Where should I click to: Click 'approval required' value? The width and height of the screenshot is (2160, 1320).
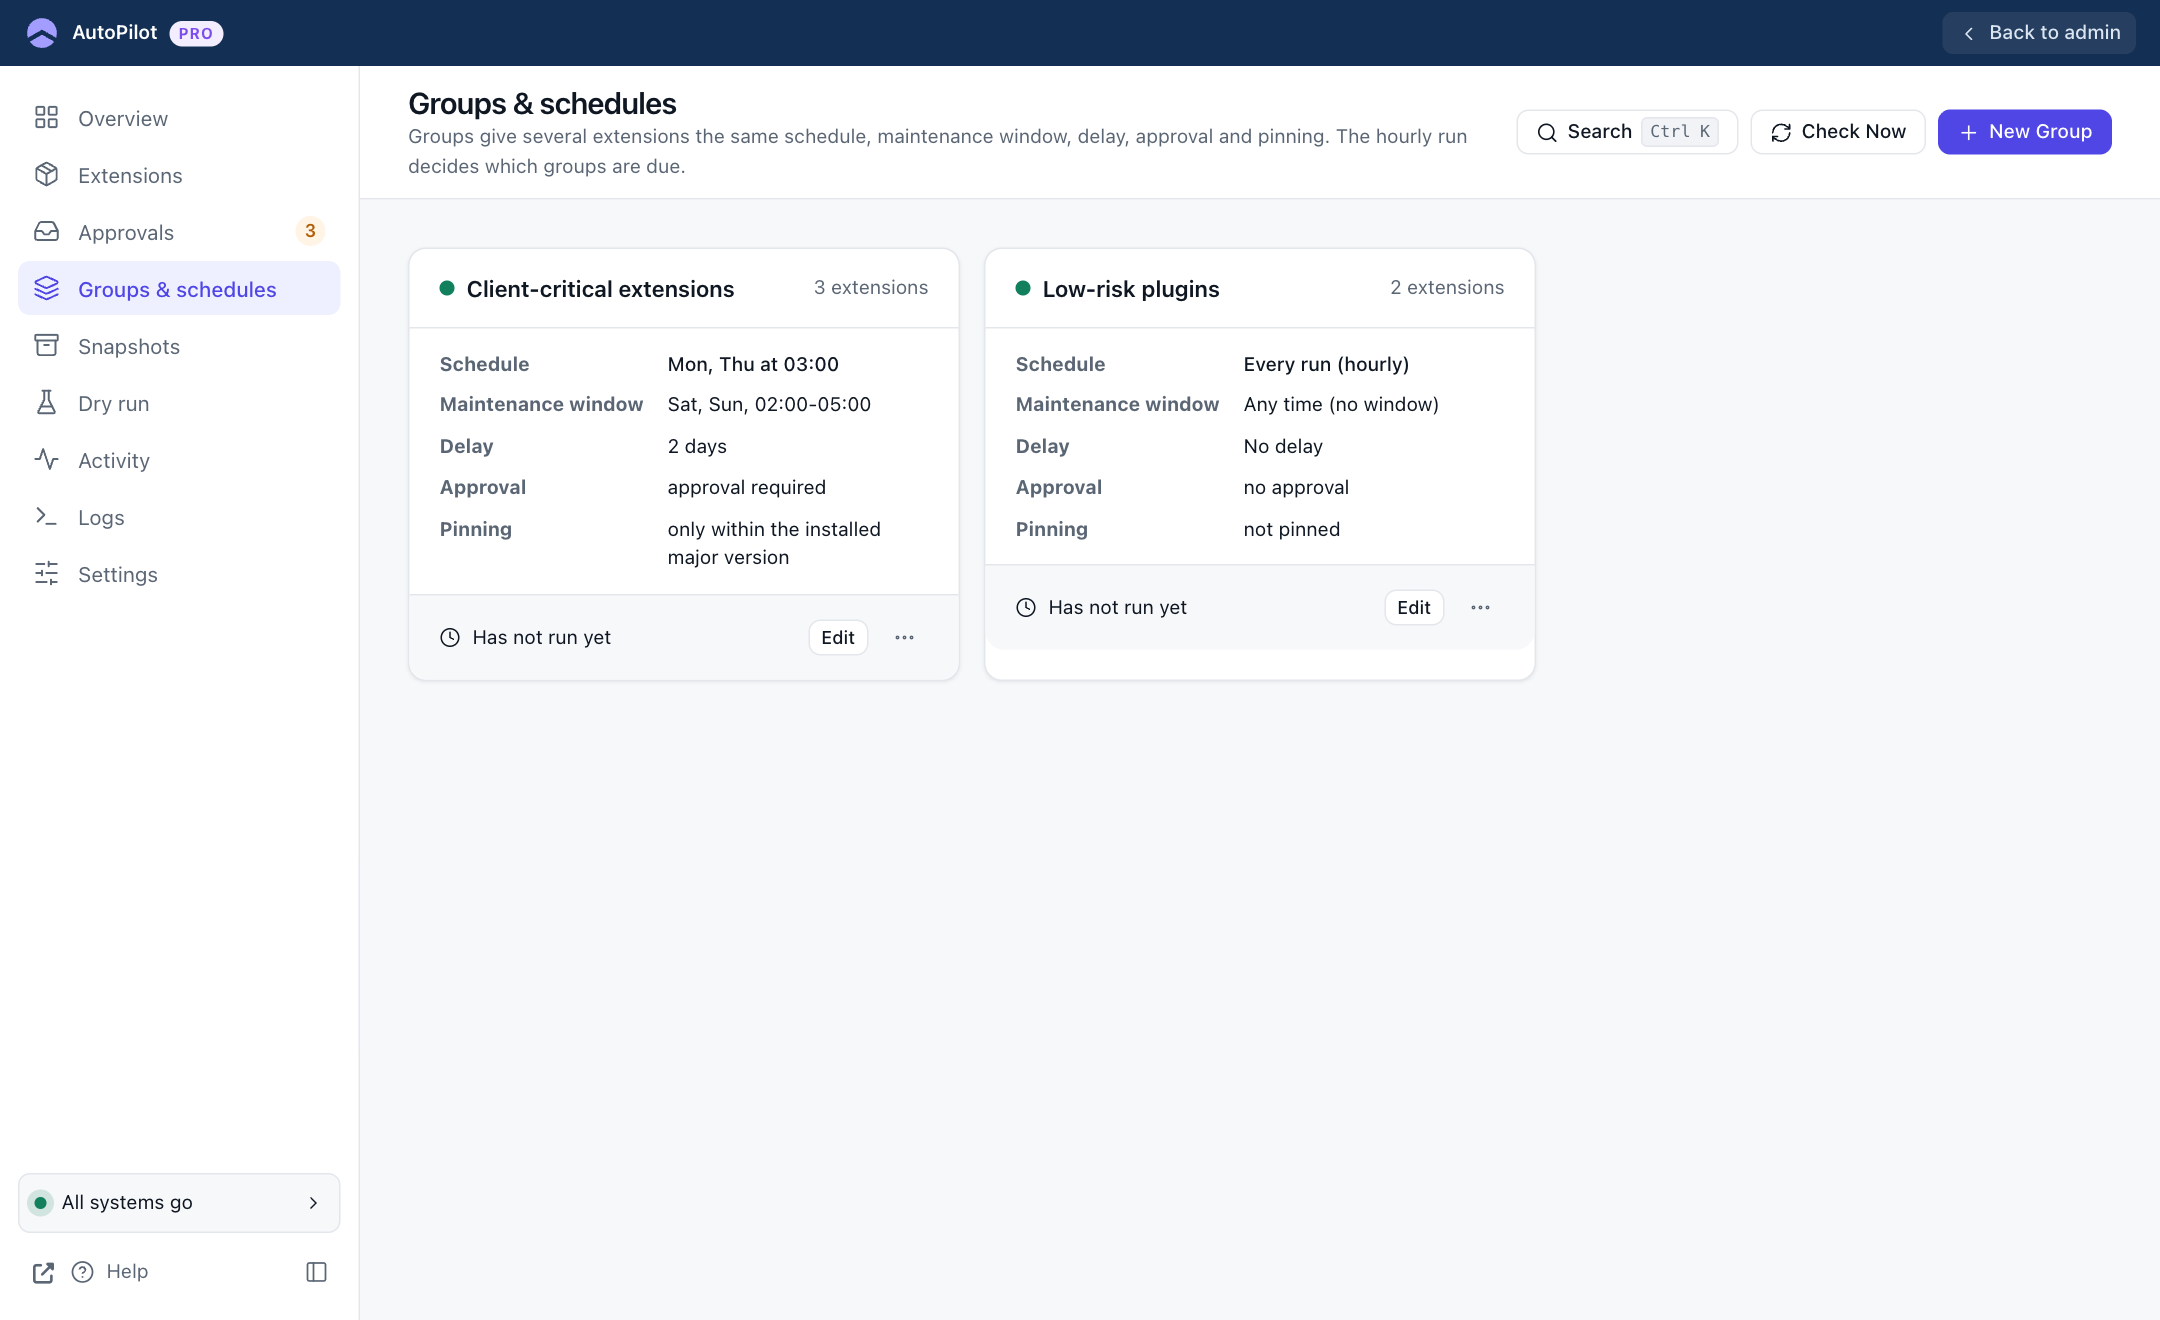point(746,487)
